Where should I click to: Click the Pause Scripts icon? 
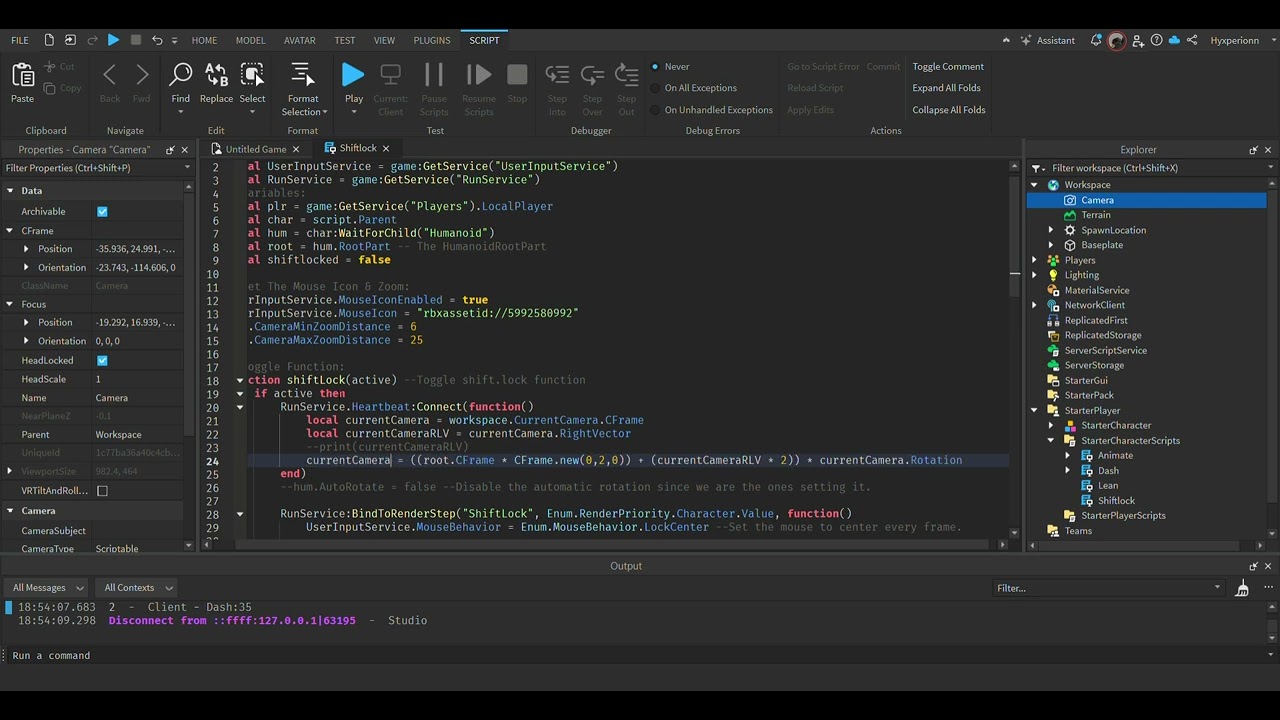(434, 75)
